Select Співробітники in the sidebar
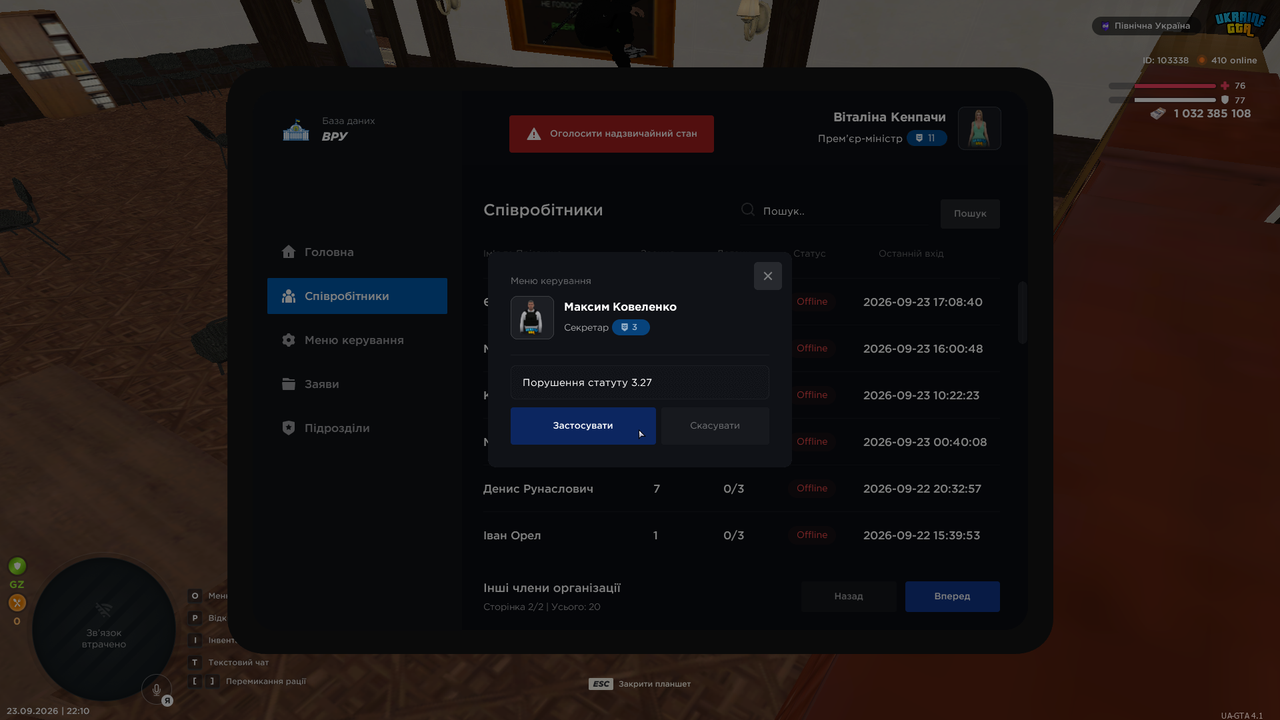This screenshot has height=720, width=1280. click(357, 296)
